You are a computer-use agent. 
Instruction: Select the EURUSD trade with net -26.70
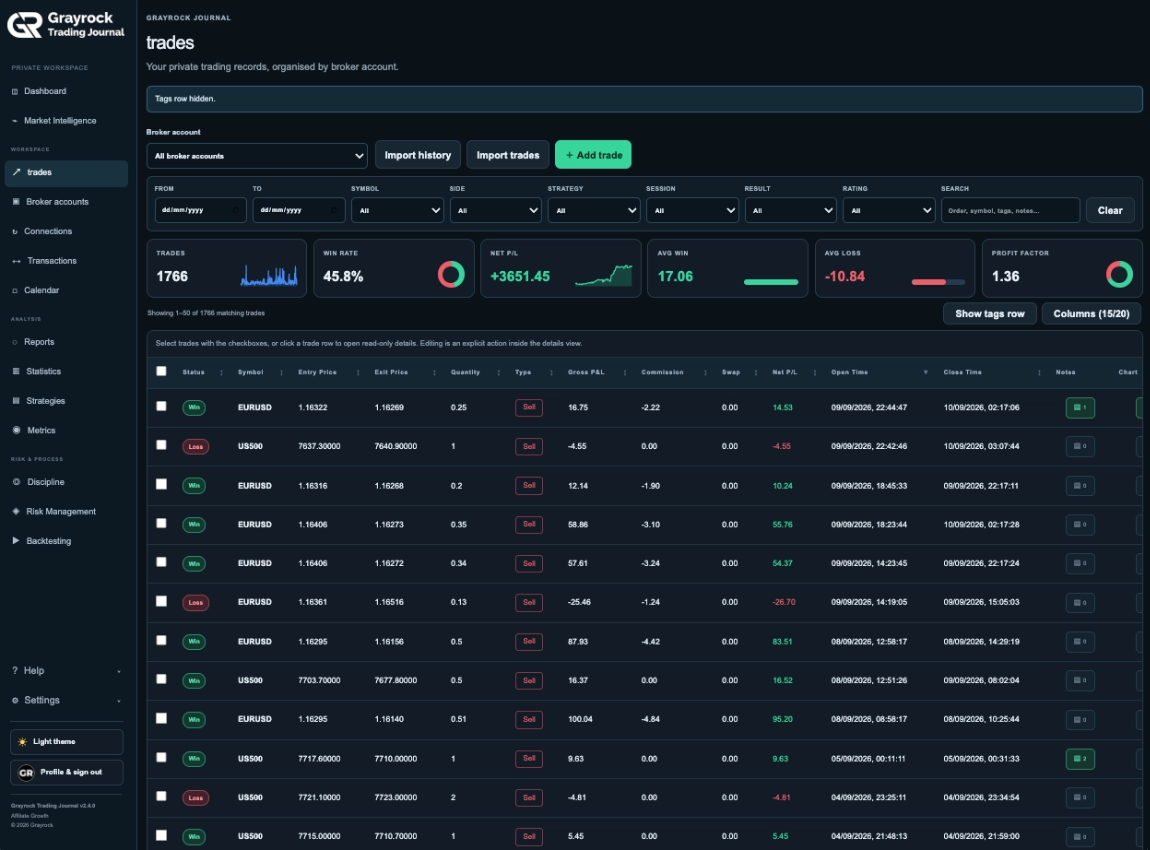pyautogui.click(x=161, y=601)
